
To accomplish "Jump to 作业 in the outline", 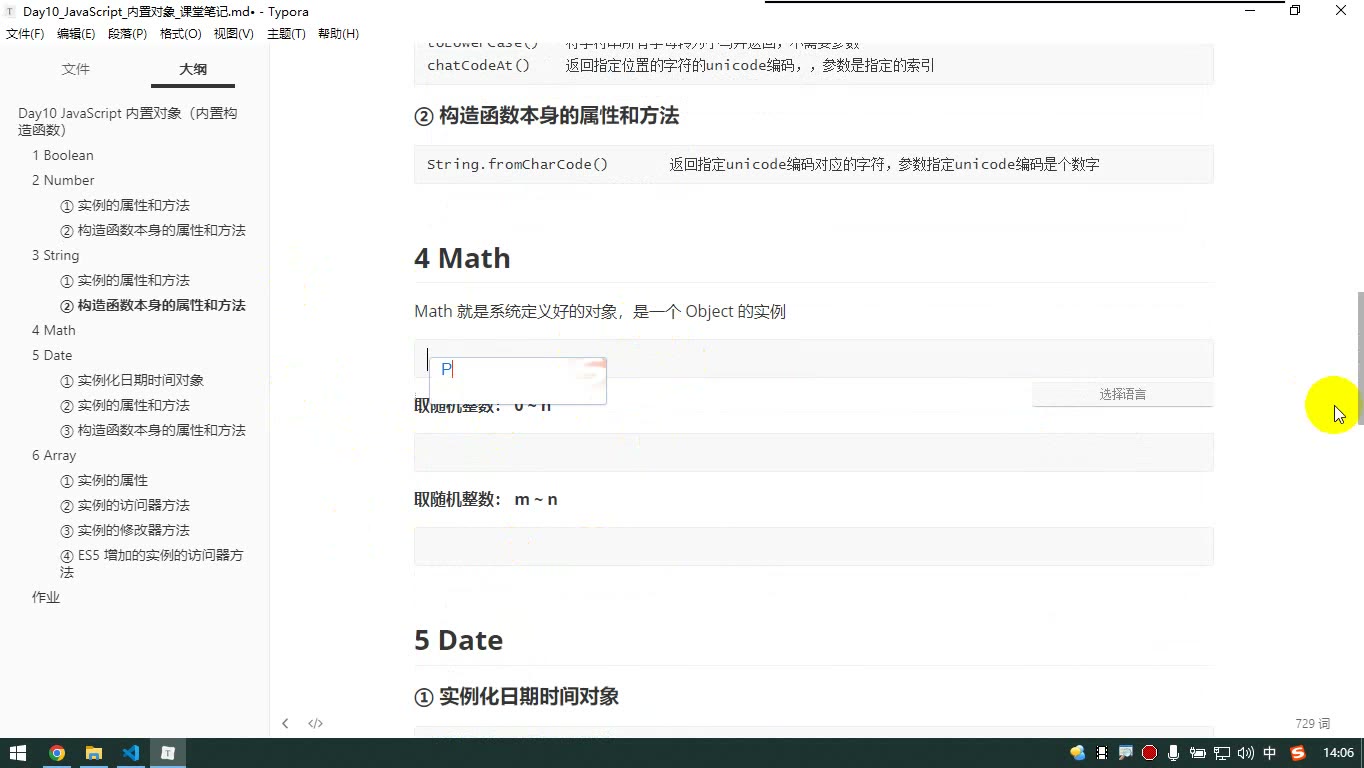I will pos(46,597).
